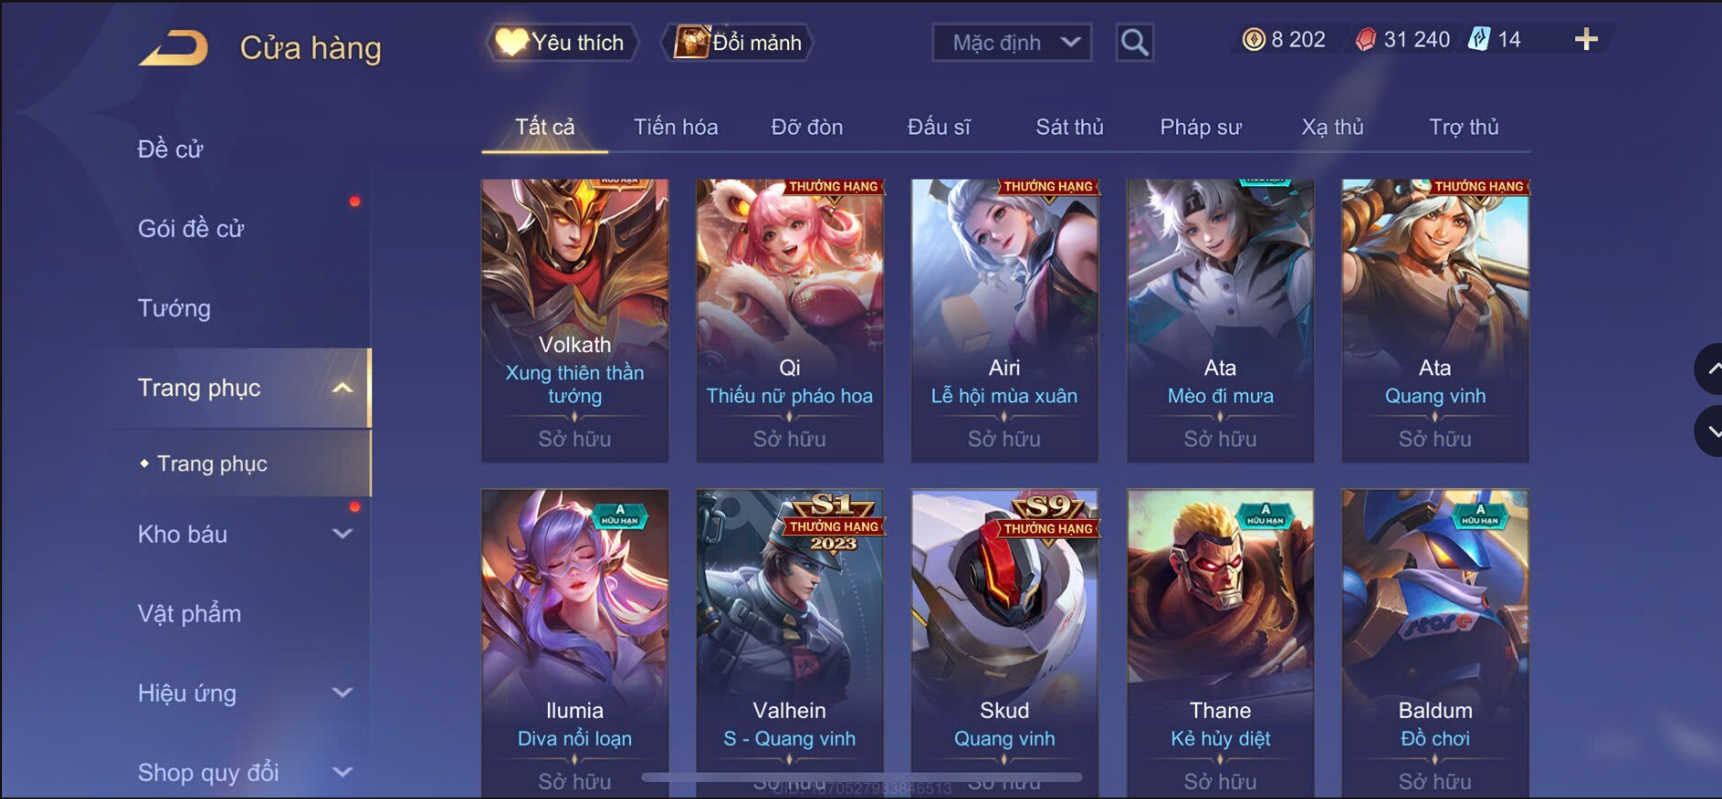Click the gold coin balance icon

pyautogui.click(x=1253, y=40)
